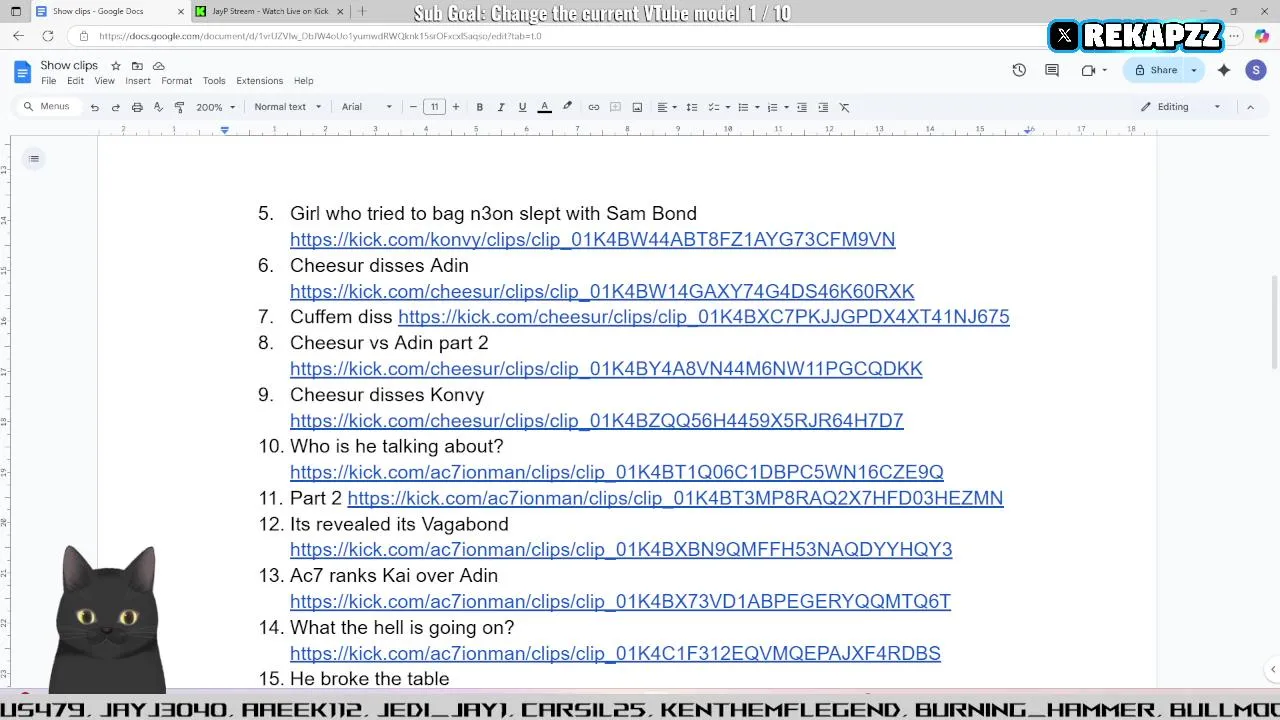Viewport: 1280px width, 720px height.
Task: Decrease font size with minus button
Action: (x=413, y=107)
